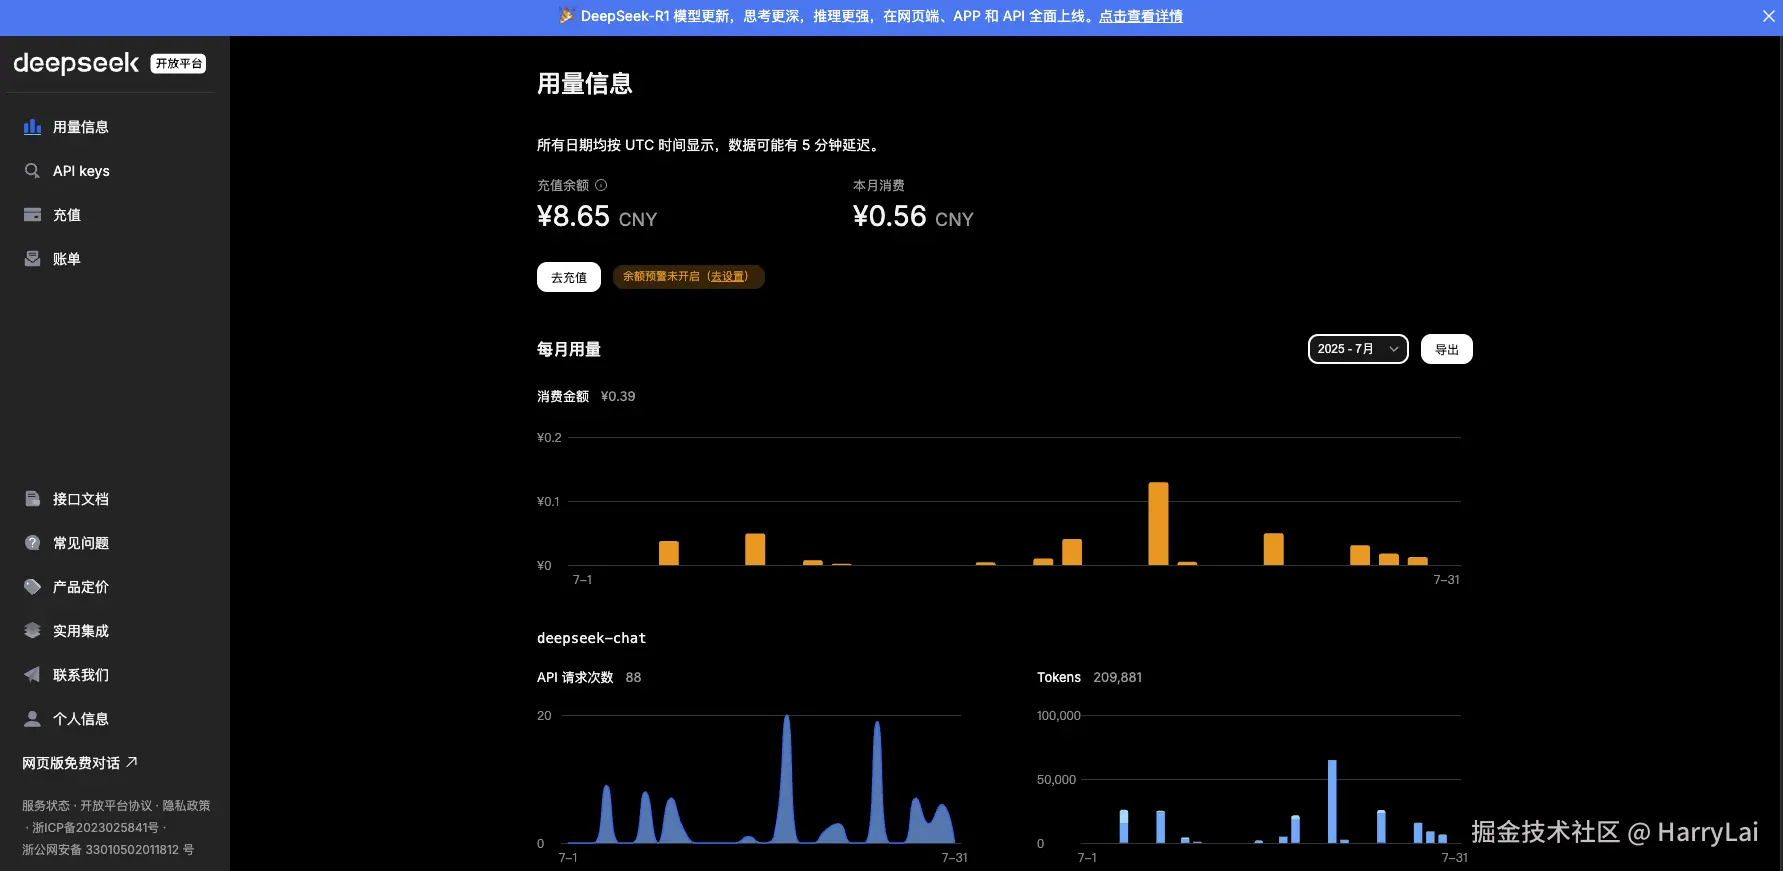Screen dimensions: 1783x871
Task: Click the 消费金额 ¥0.39 label
Action: (586, 396)
